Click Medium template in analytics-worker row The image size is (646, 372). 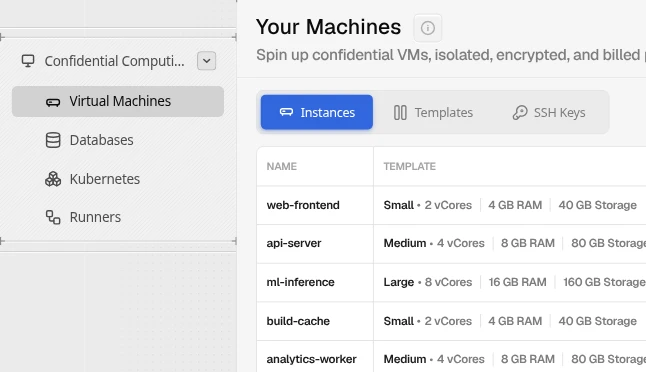(405, 359)
